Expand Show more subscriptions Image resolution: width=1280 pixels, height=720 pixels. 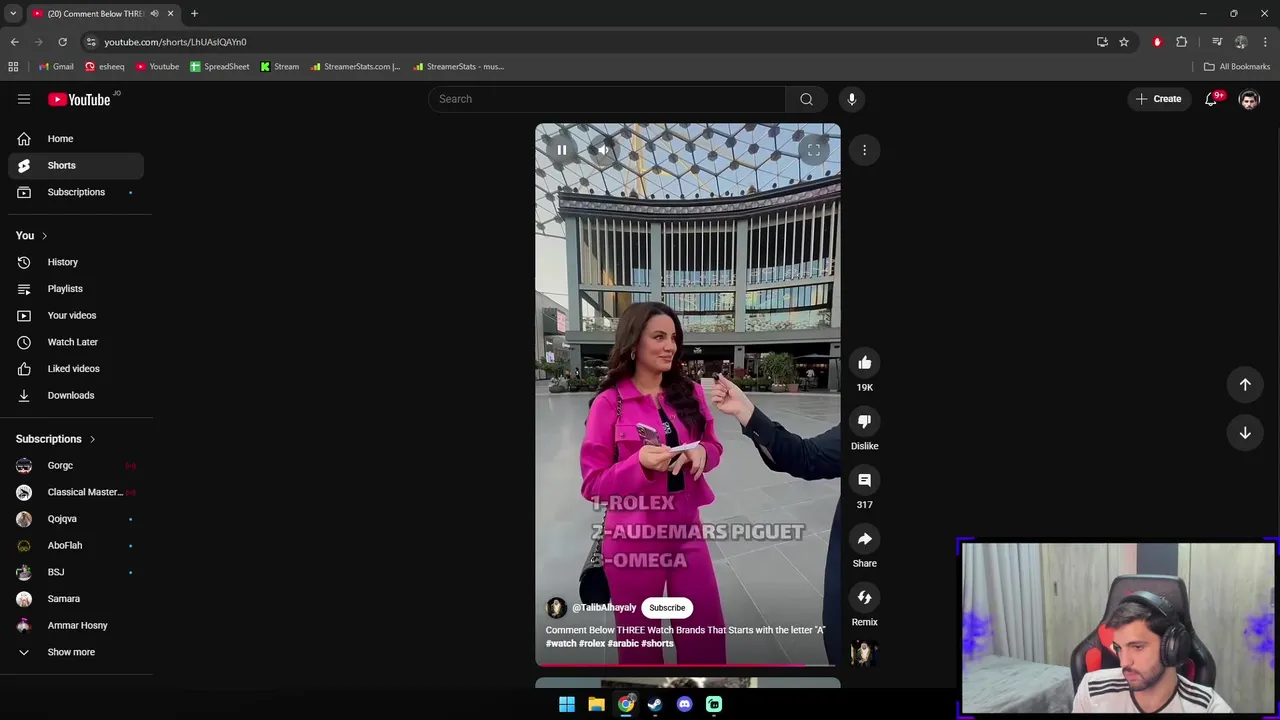point(76,652)
